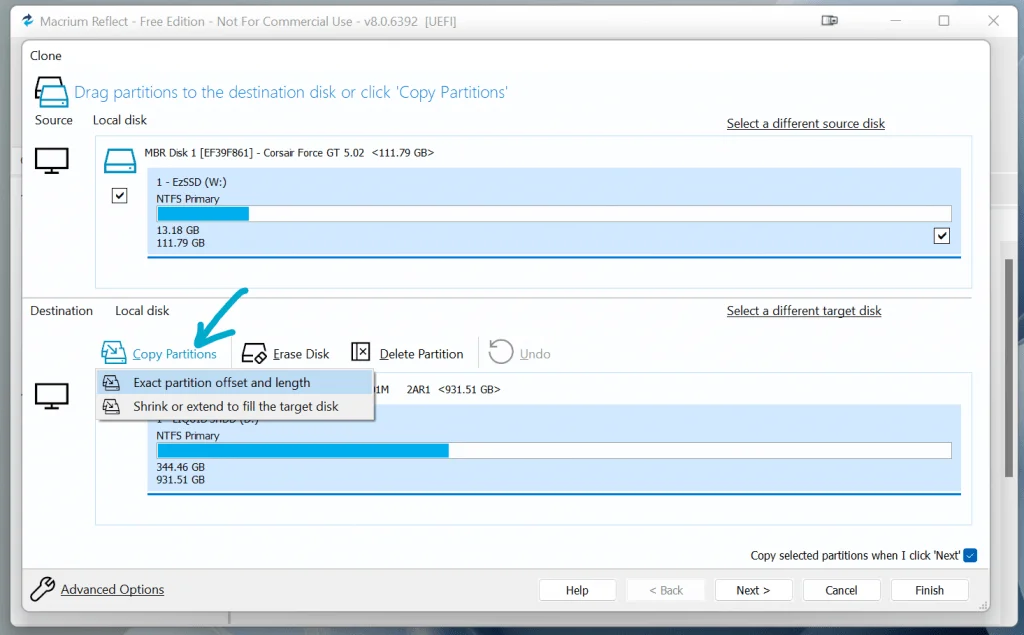
Task: Click icon beside Exact partition offset entry
Action: pyautogui.click(x=112, y=383)
